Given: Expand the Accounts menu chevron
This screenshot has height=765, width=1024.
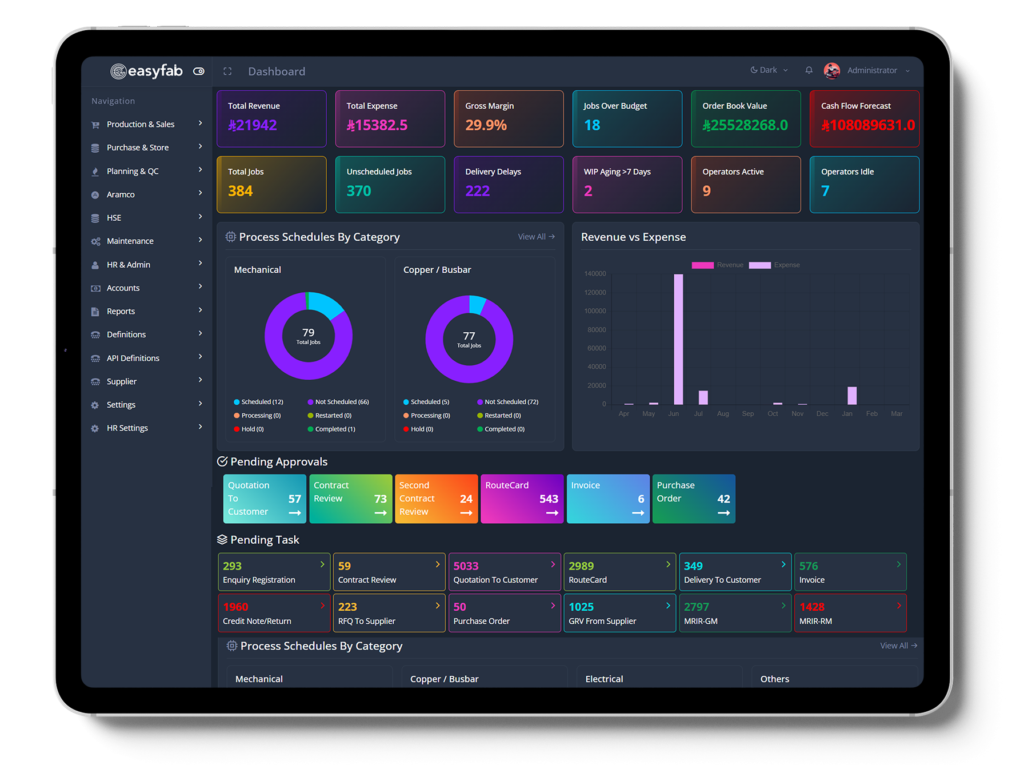Looking at the screenshot, I should [200, 287].
